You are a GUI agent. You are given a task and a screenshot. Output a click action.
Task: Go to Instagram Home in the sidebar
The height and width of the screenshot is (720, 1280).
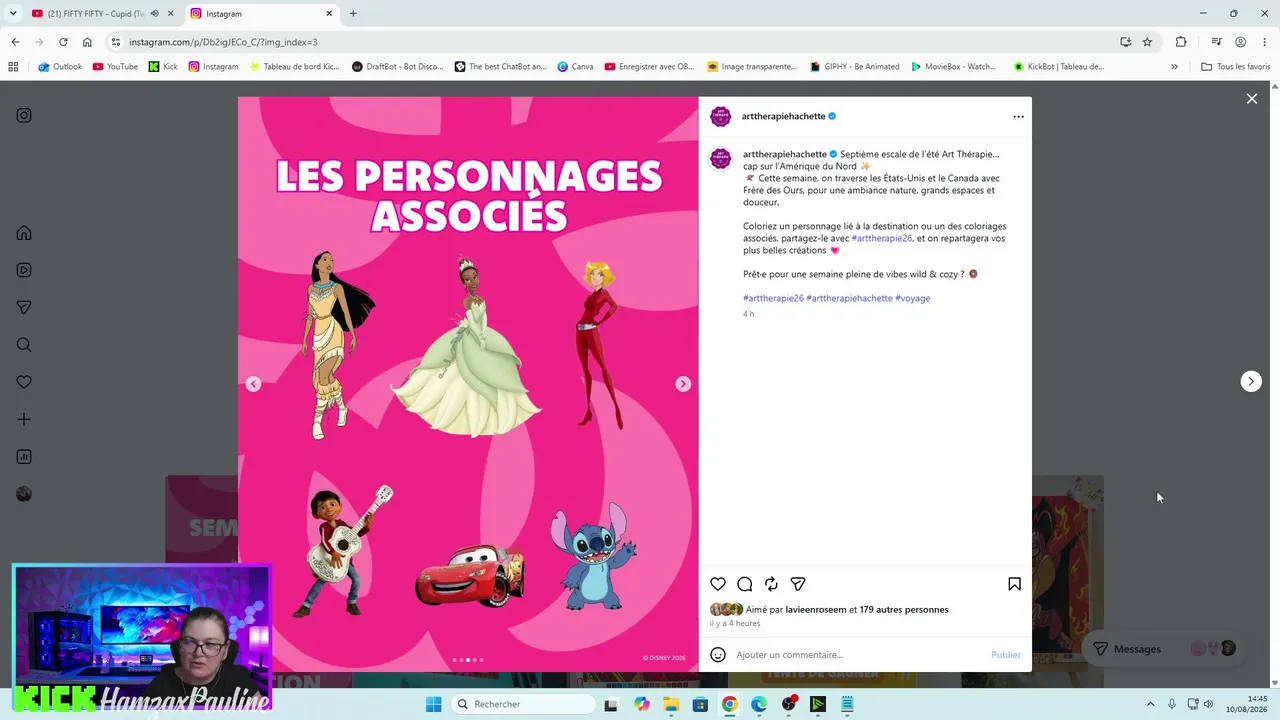click(24, 233)
